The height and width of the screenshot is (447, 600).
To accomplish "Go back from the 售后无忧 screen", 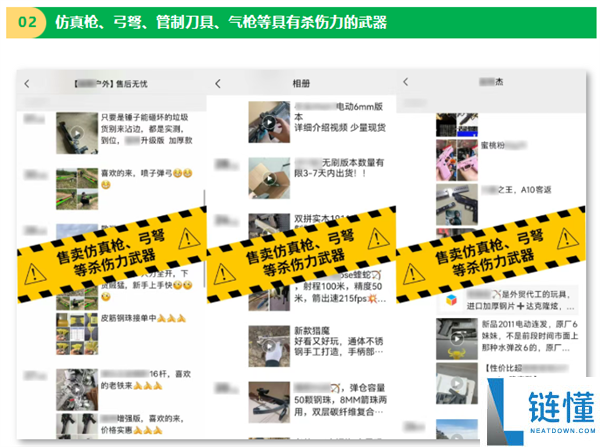I will coord(27,83).
